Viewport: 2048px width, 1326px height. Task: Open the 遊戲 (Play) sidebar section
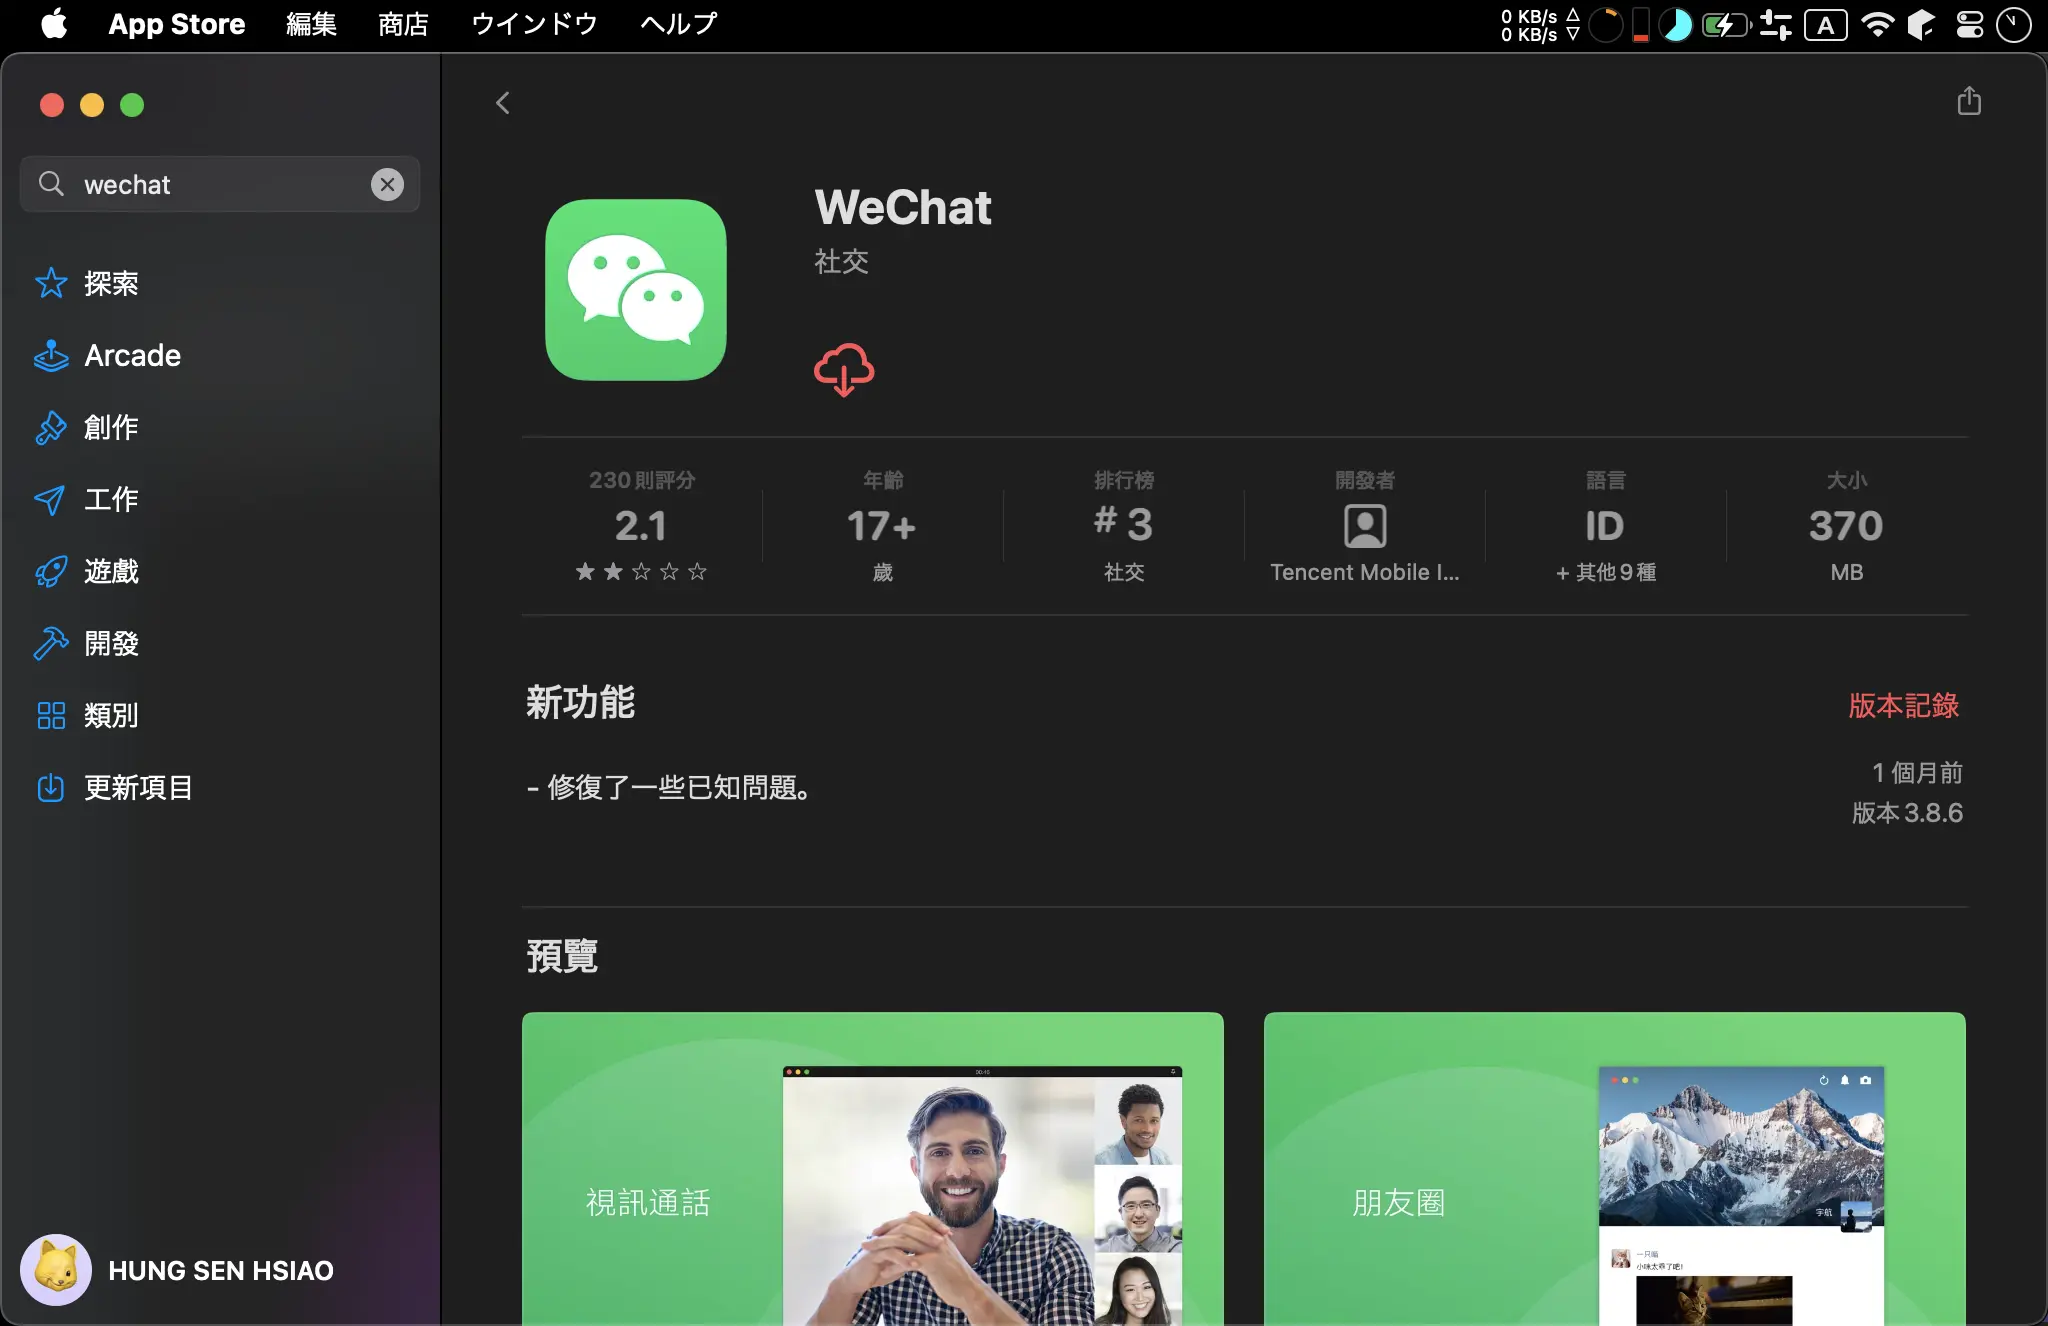220,571
